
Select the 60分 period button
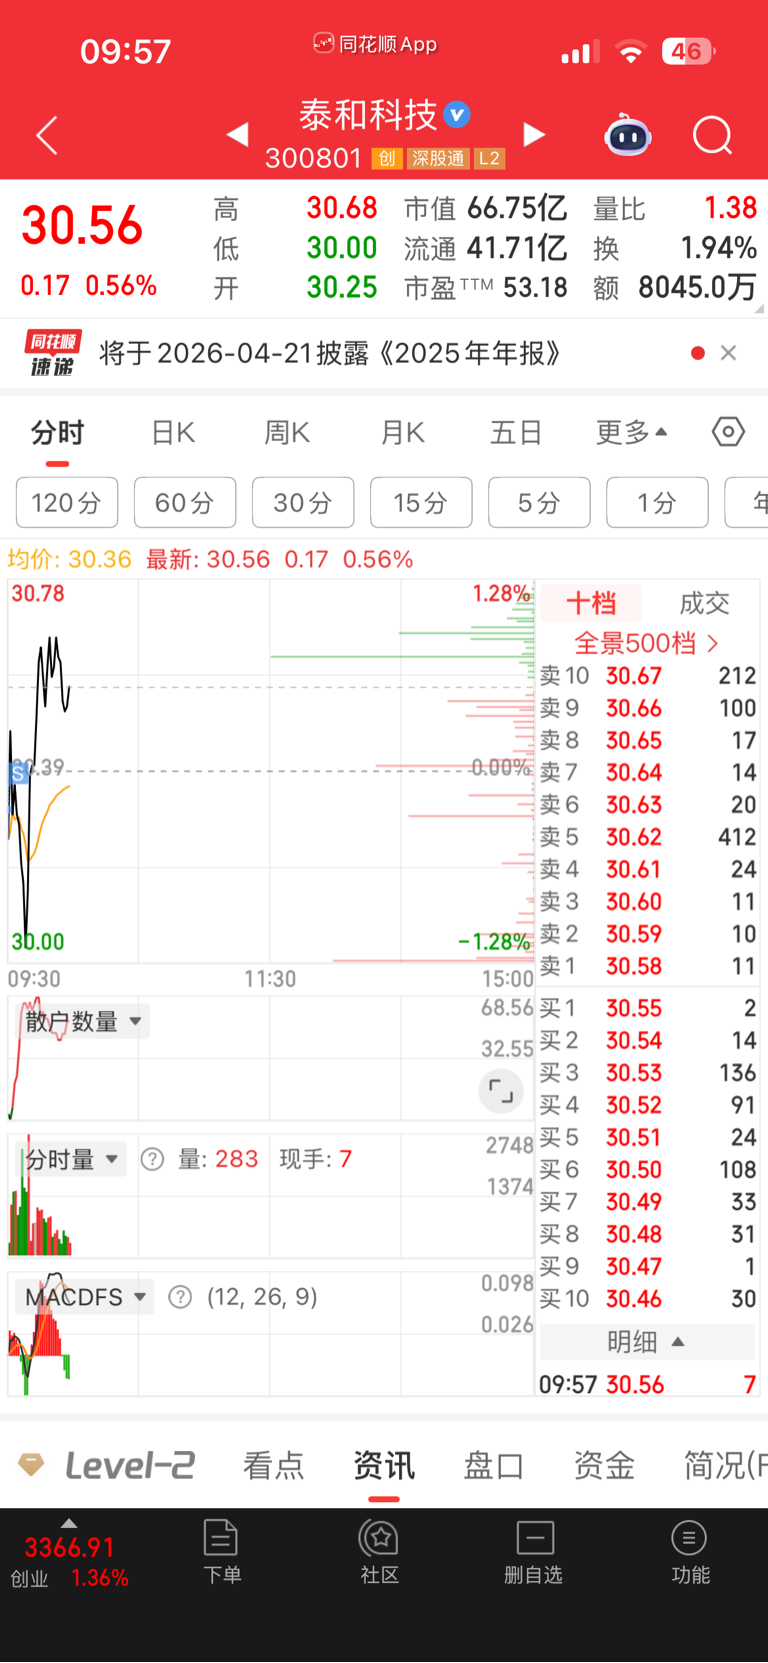click(185, 502)
